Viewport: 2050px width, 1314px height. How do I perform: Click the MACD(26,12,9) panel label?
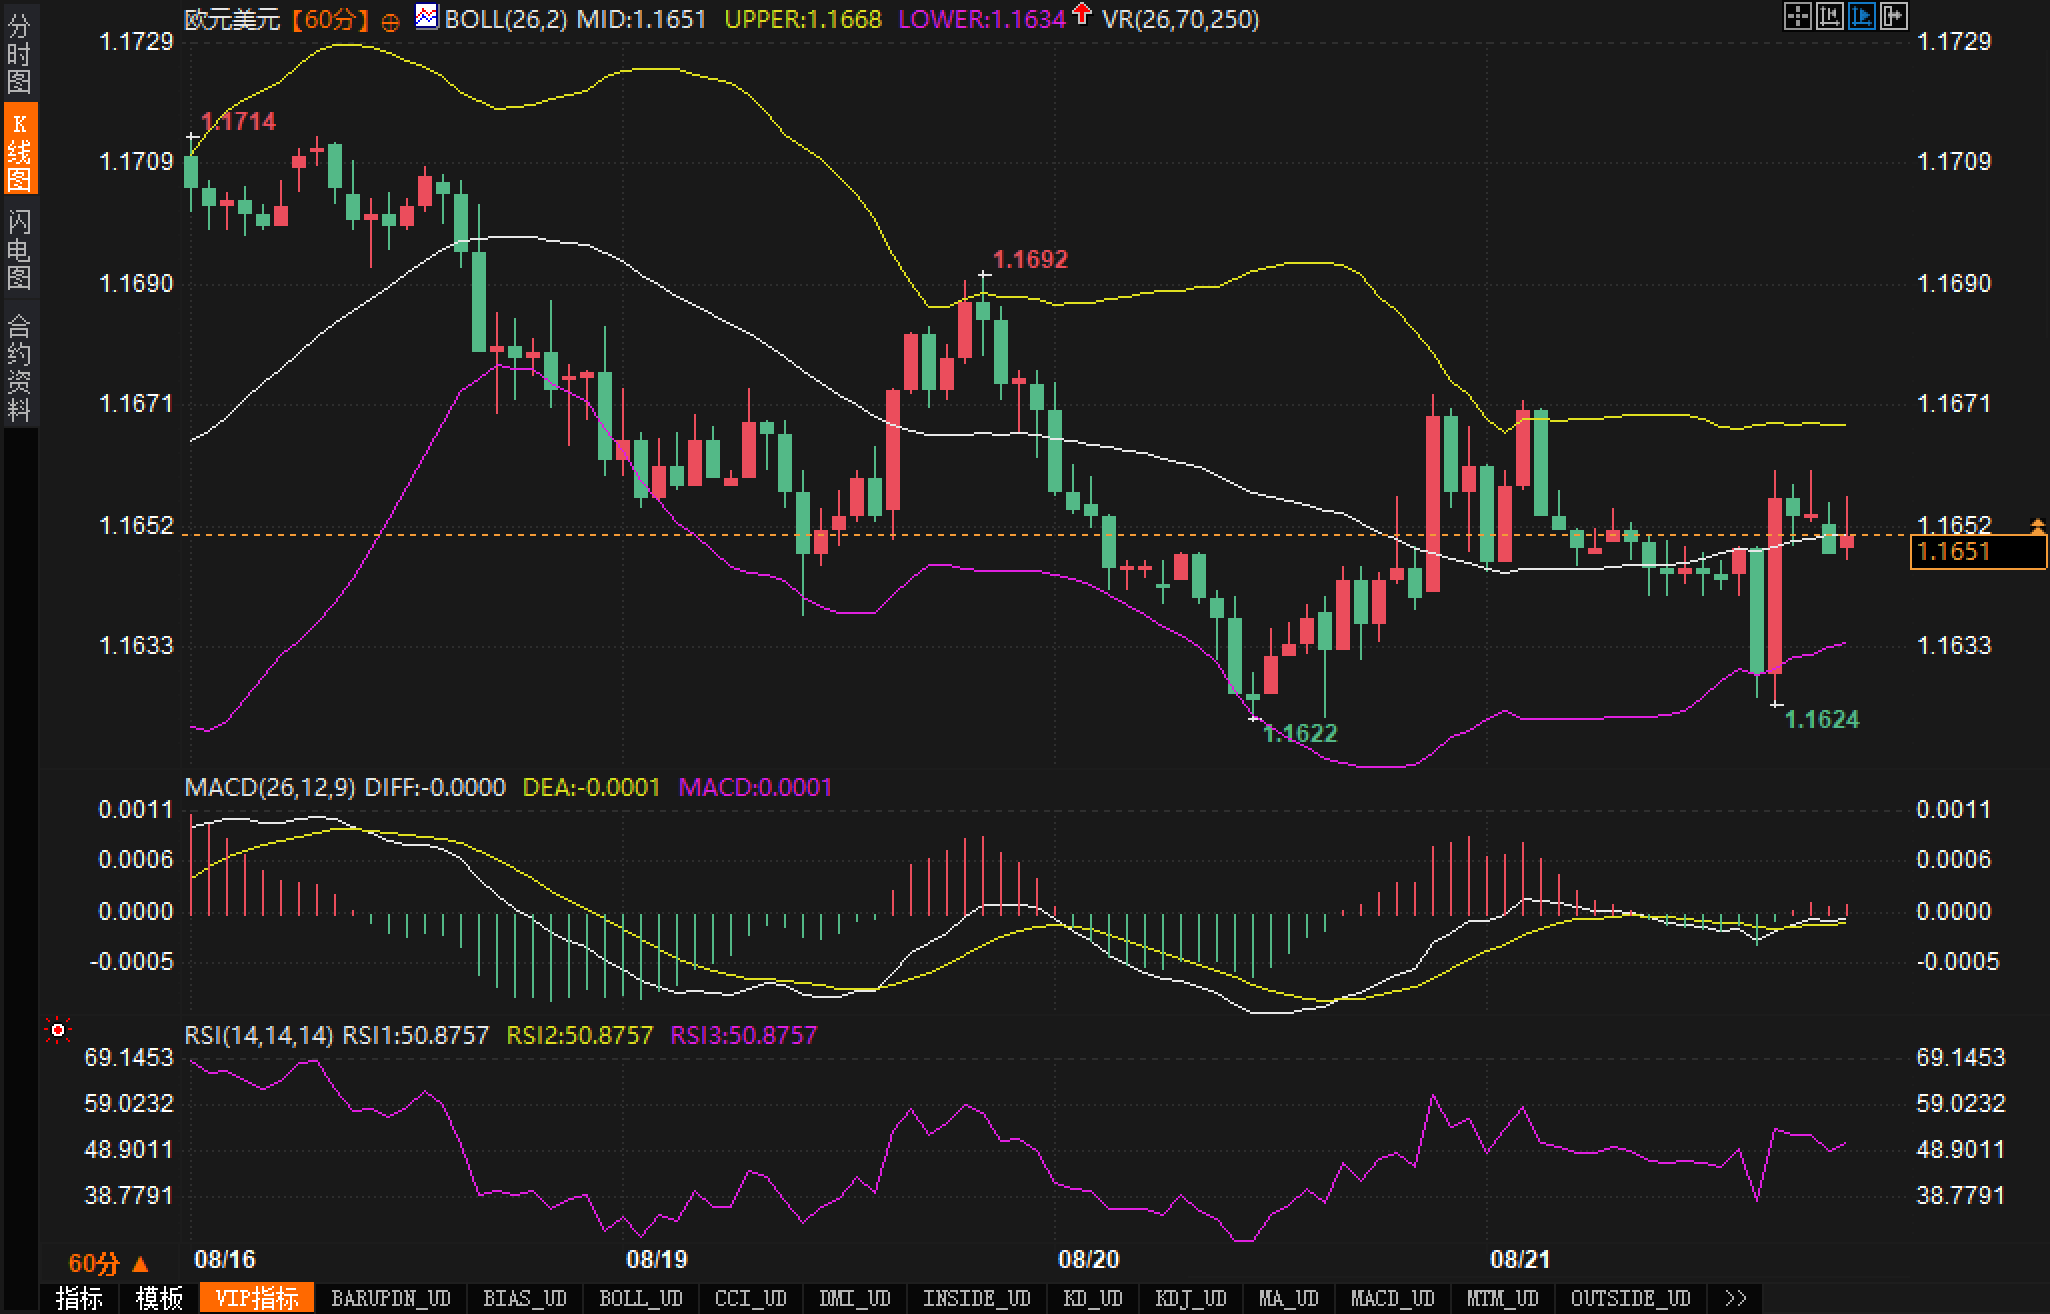(x=270, y=787)
